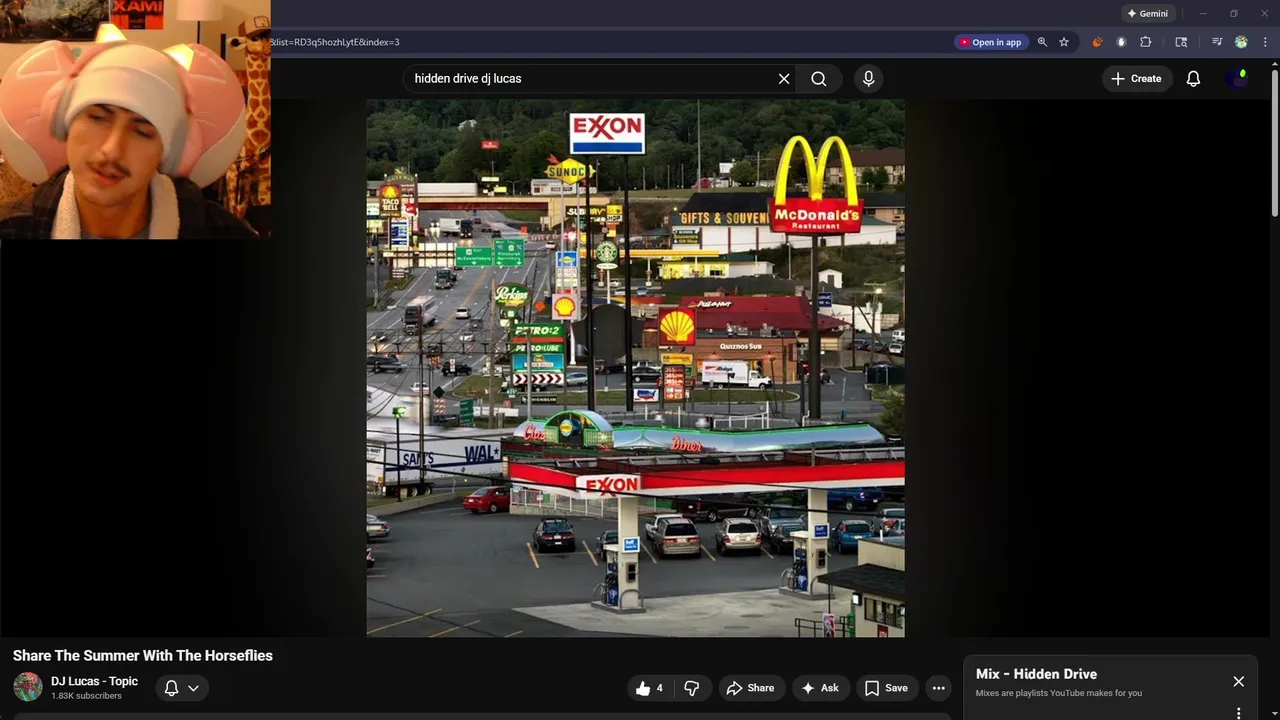Open the DJ Lucas - Topic channel link
This screenshot has width=1280, height=720.
point(94,681)
